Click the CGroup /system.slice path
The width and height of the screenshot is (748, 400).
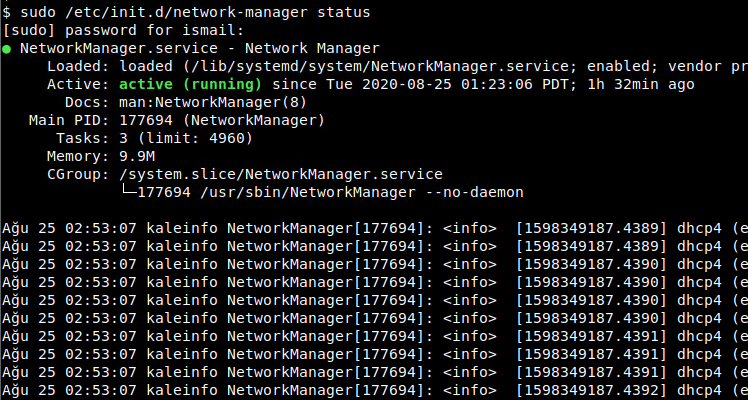pyautogui.click(x=280, y=174)
